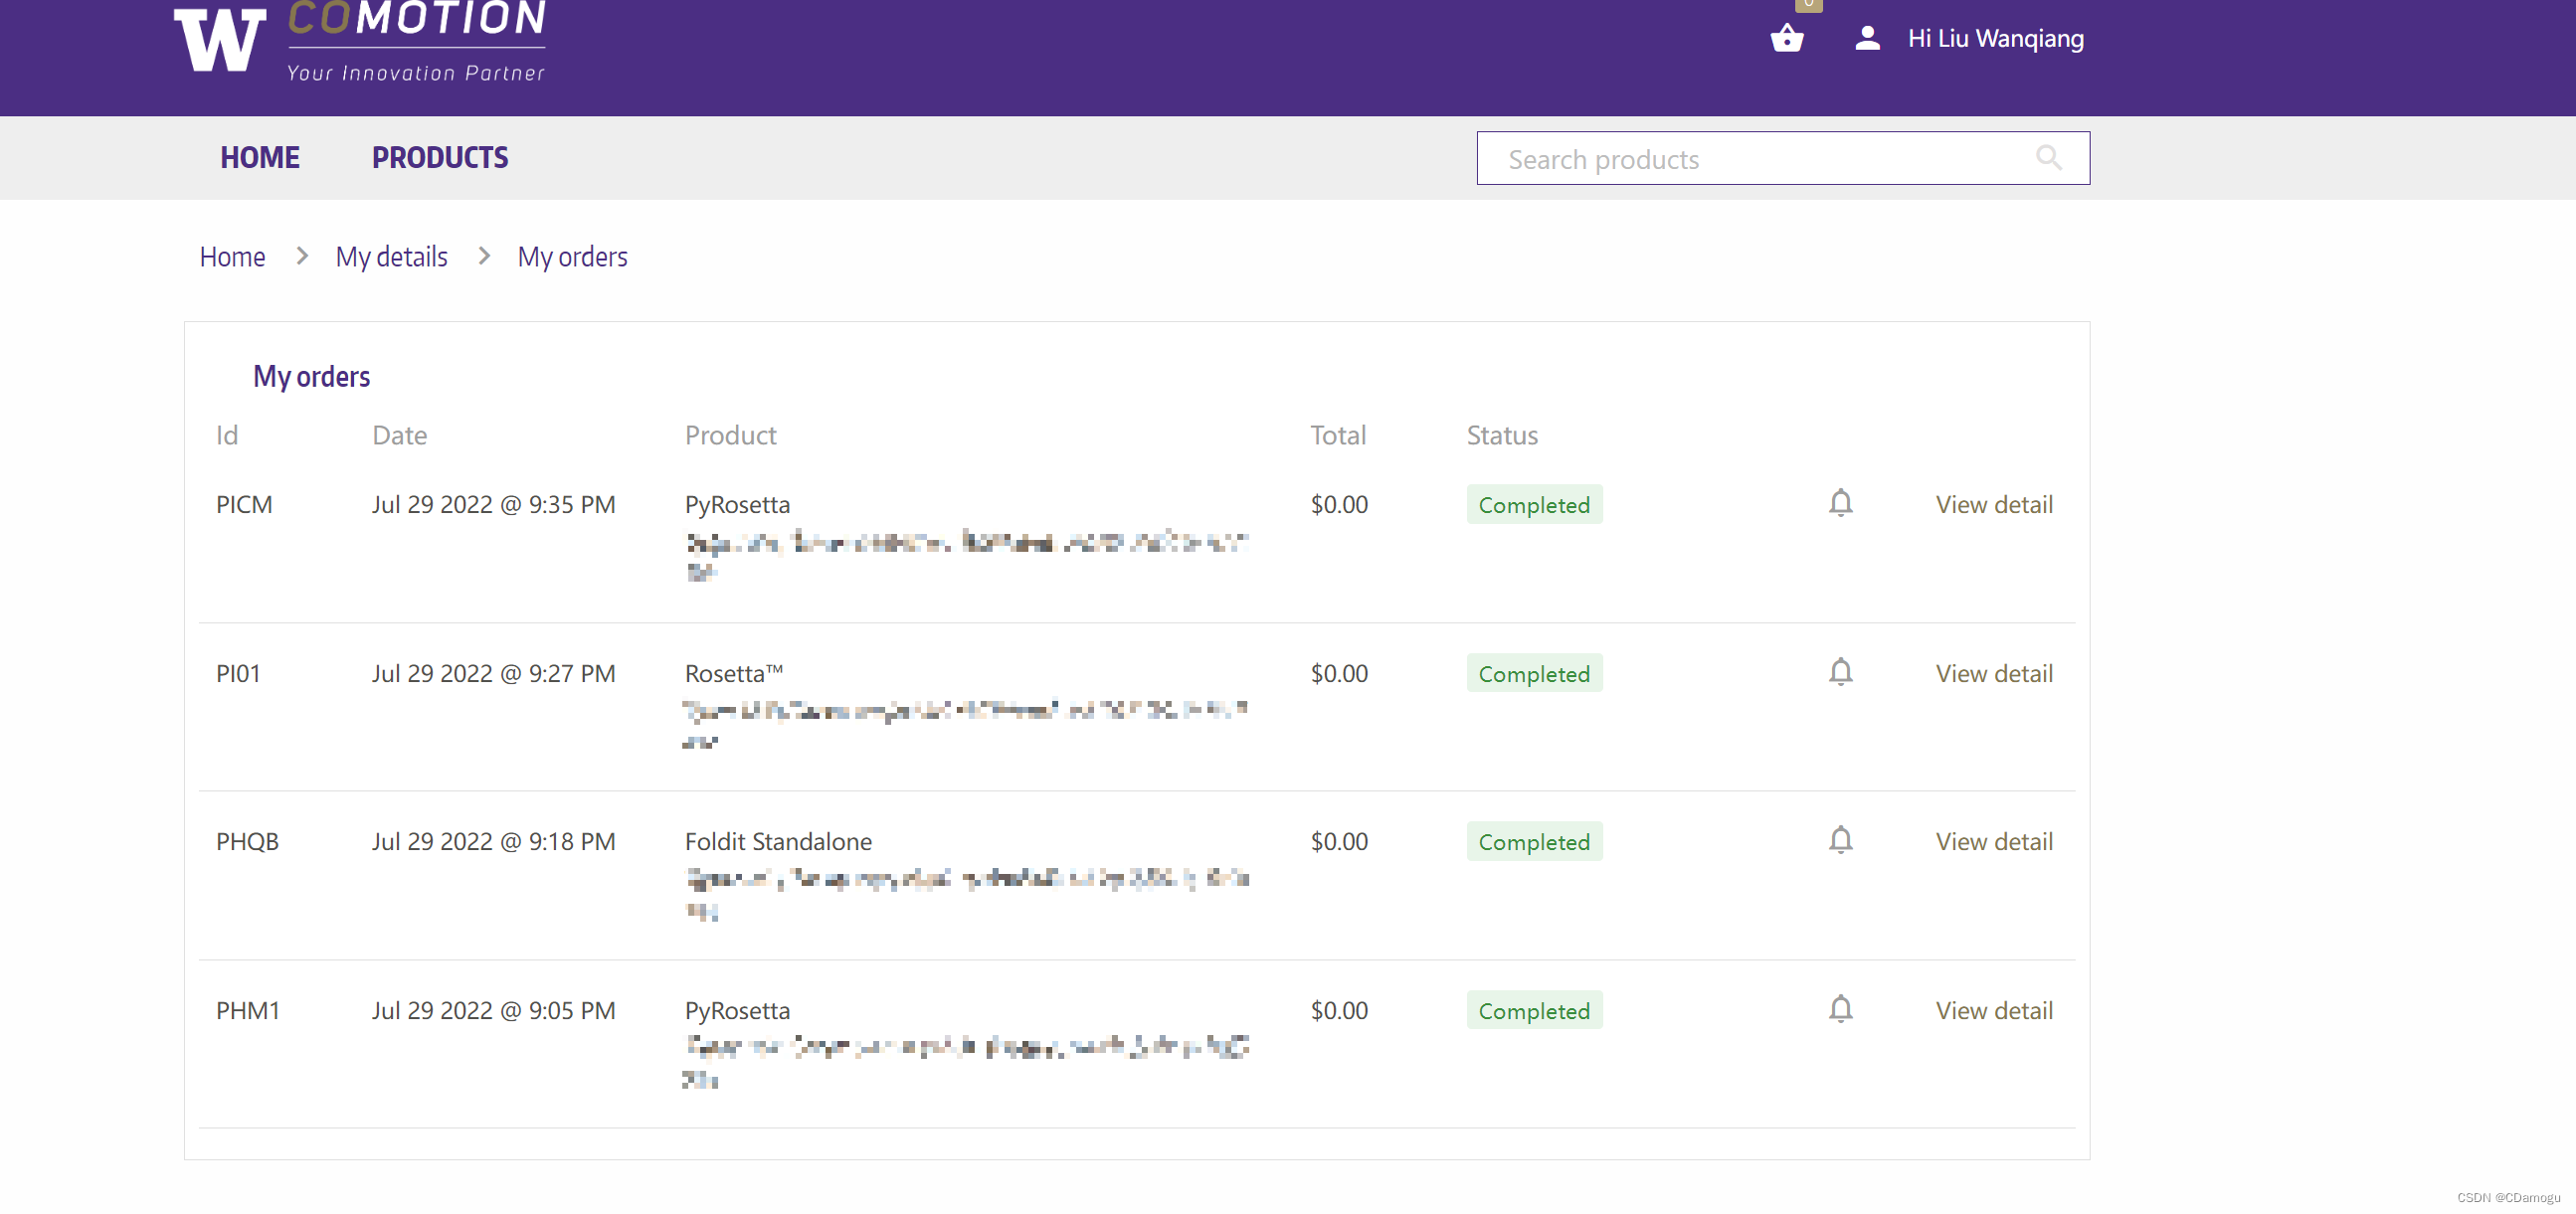
Task: Click bell icon for order PI01
Action: click(1840, 672)
